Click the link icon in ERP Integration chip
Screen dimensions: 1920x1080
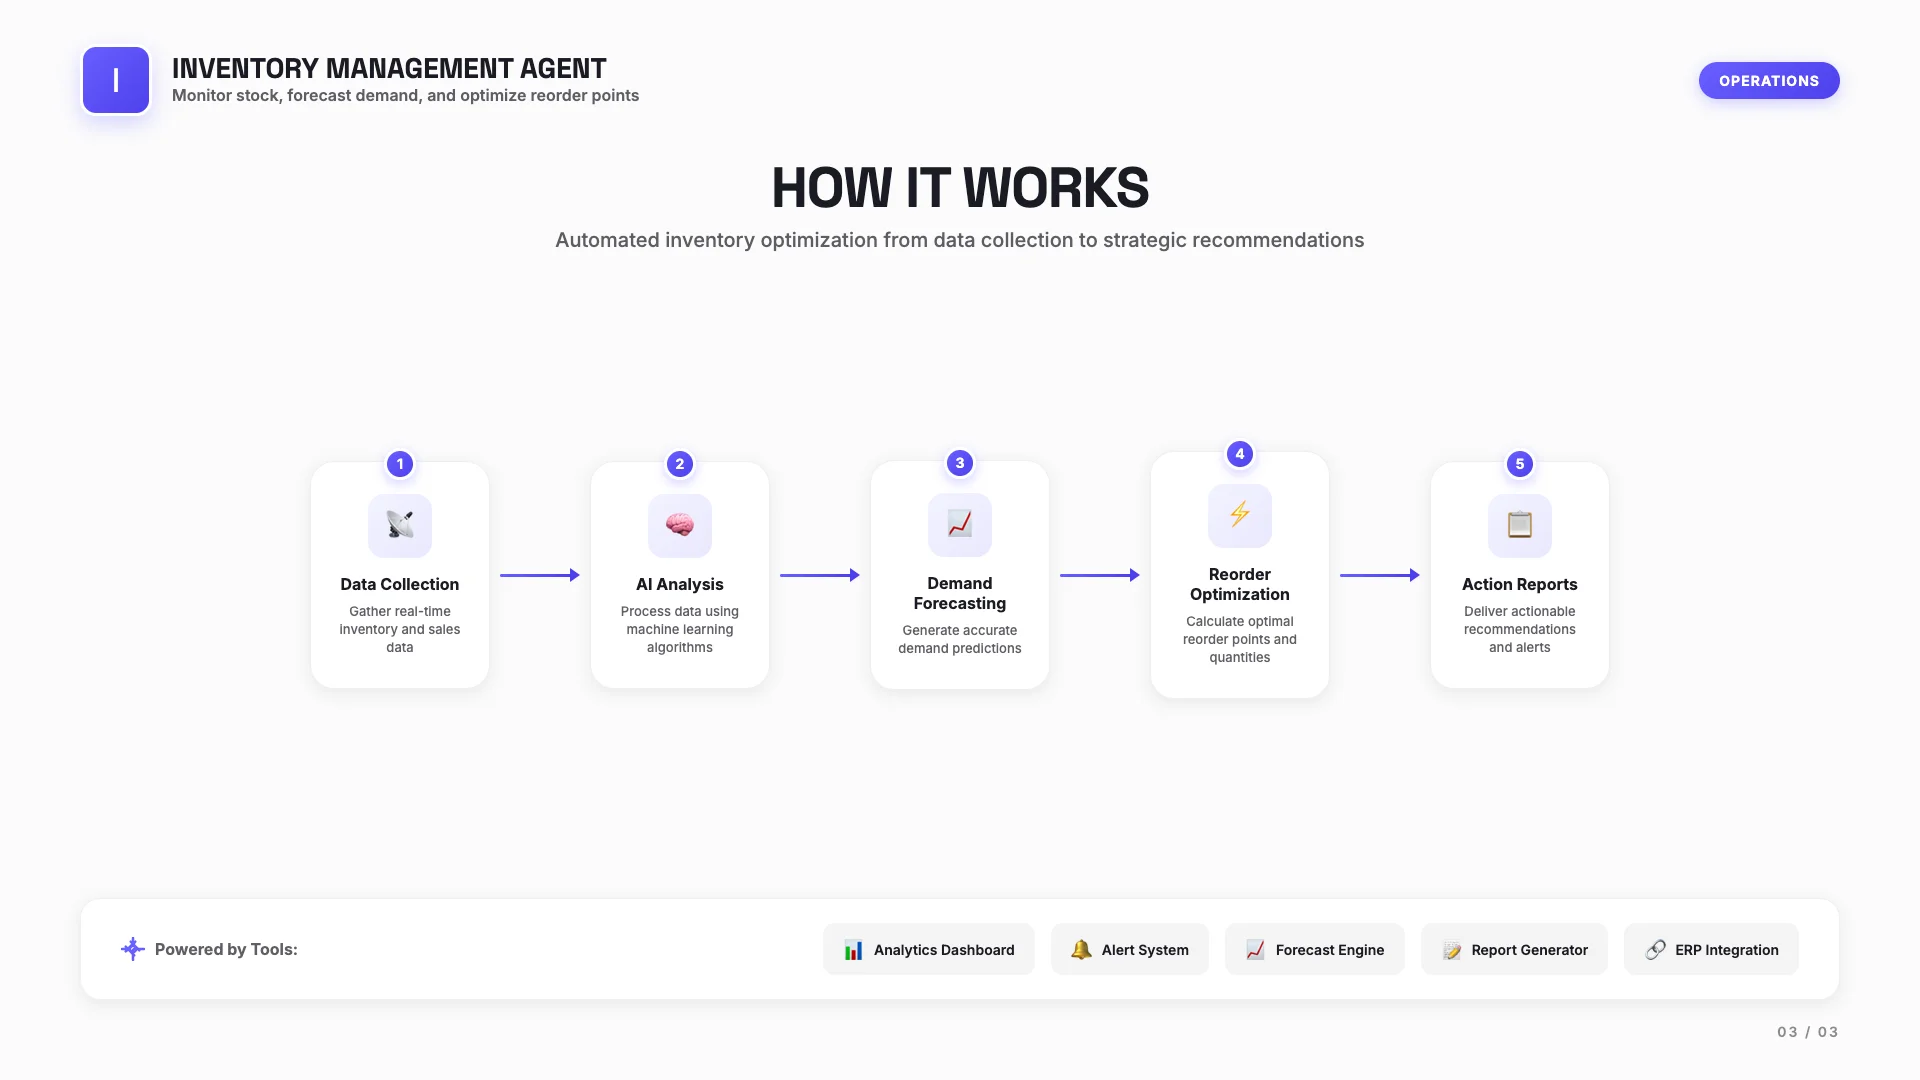point(1656,950)
